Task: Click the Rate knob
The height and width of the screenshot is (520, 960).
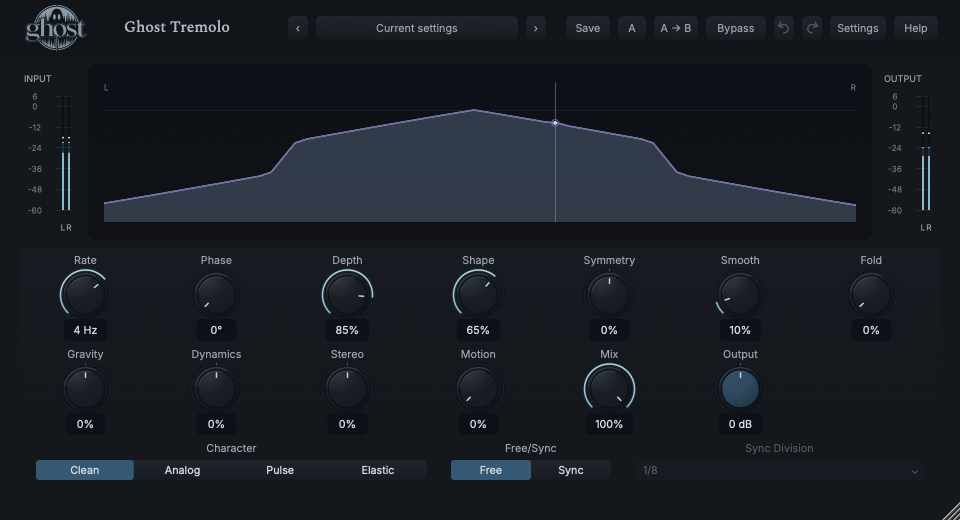Action: click(85, 295)
